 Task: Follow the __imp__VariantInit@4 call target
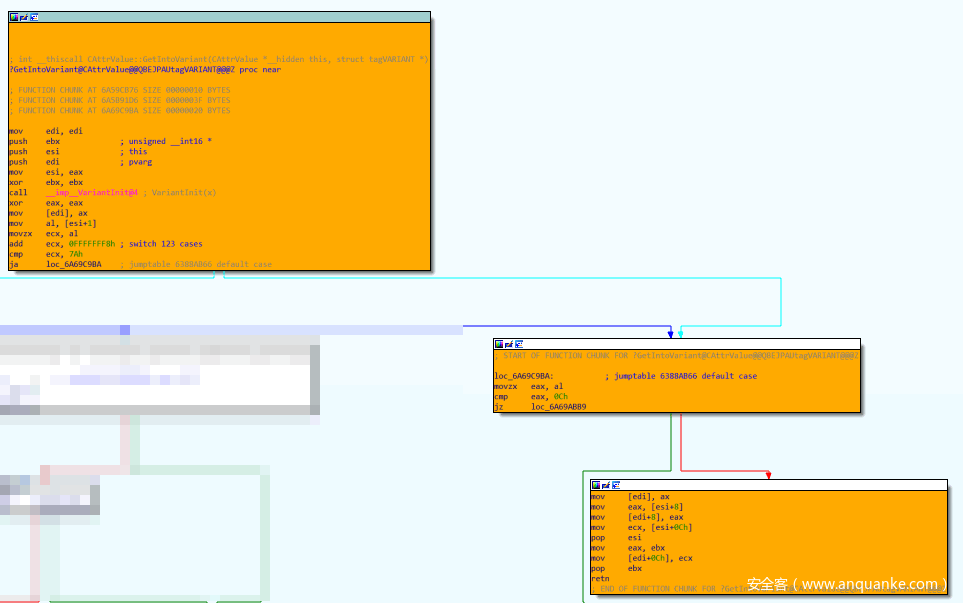[x=92, y=193]
